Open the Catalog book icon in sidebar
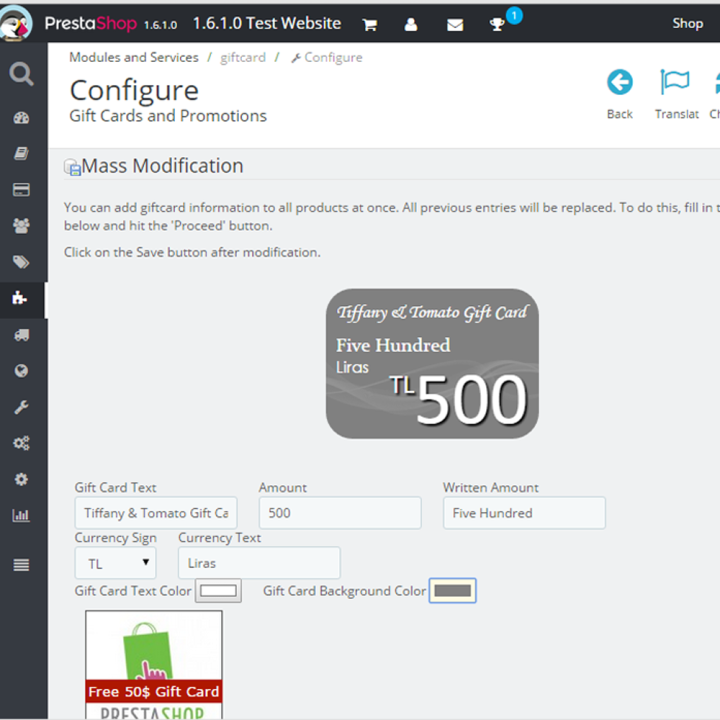This screenshot has width=720, height=720. [21, 153]
